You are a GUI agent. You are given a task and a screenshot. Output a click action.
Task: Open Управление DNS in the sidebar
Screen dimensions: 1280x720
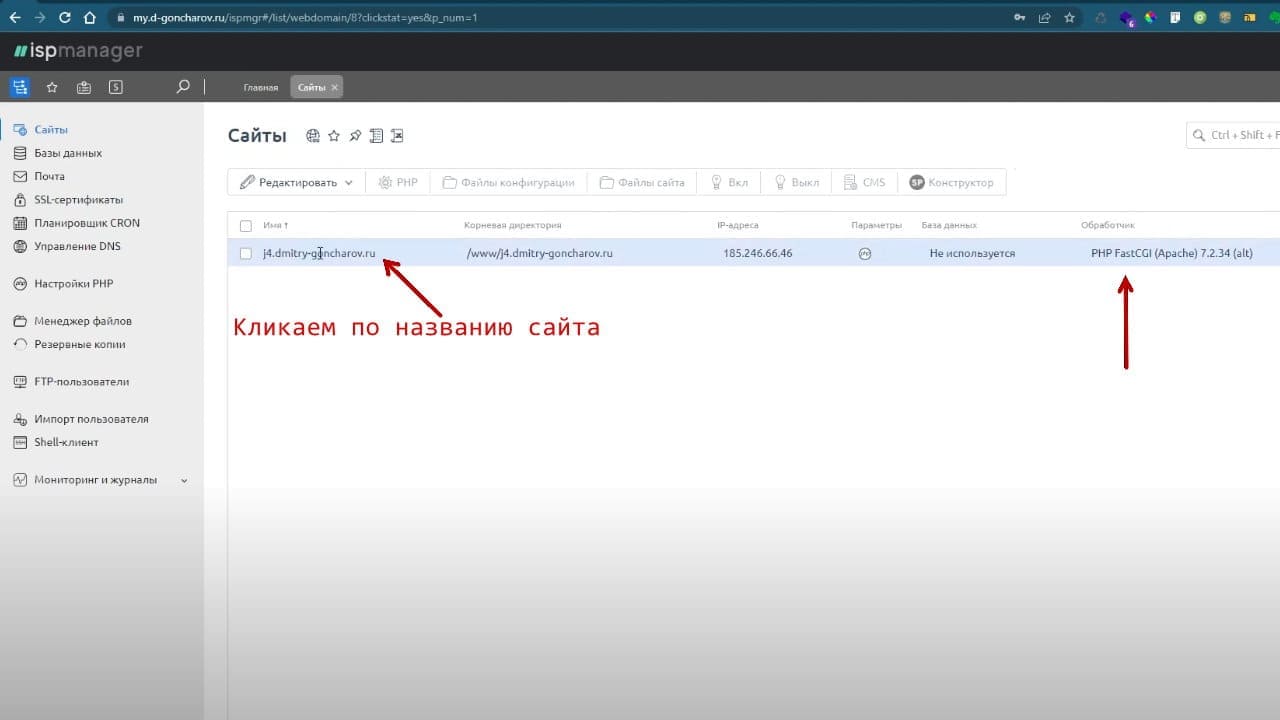point(77,246)
